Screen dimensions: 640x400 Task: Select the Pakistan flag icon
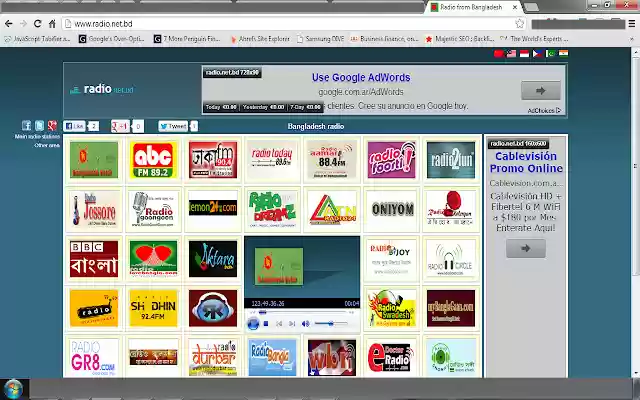(x=551, y=53)
